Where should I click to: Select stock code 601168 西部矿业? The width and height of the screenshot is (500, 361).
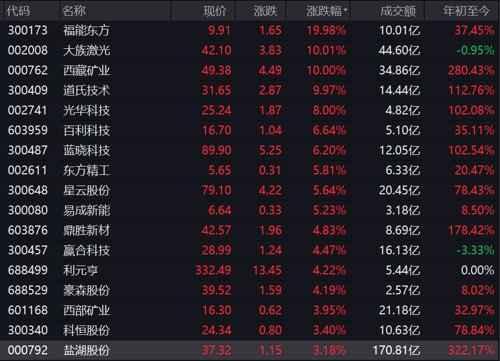(250, 310)
